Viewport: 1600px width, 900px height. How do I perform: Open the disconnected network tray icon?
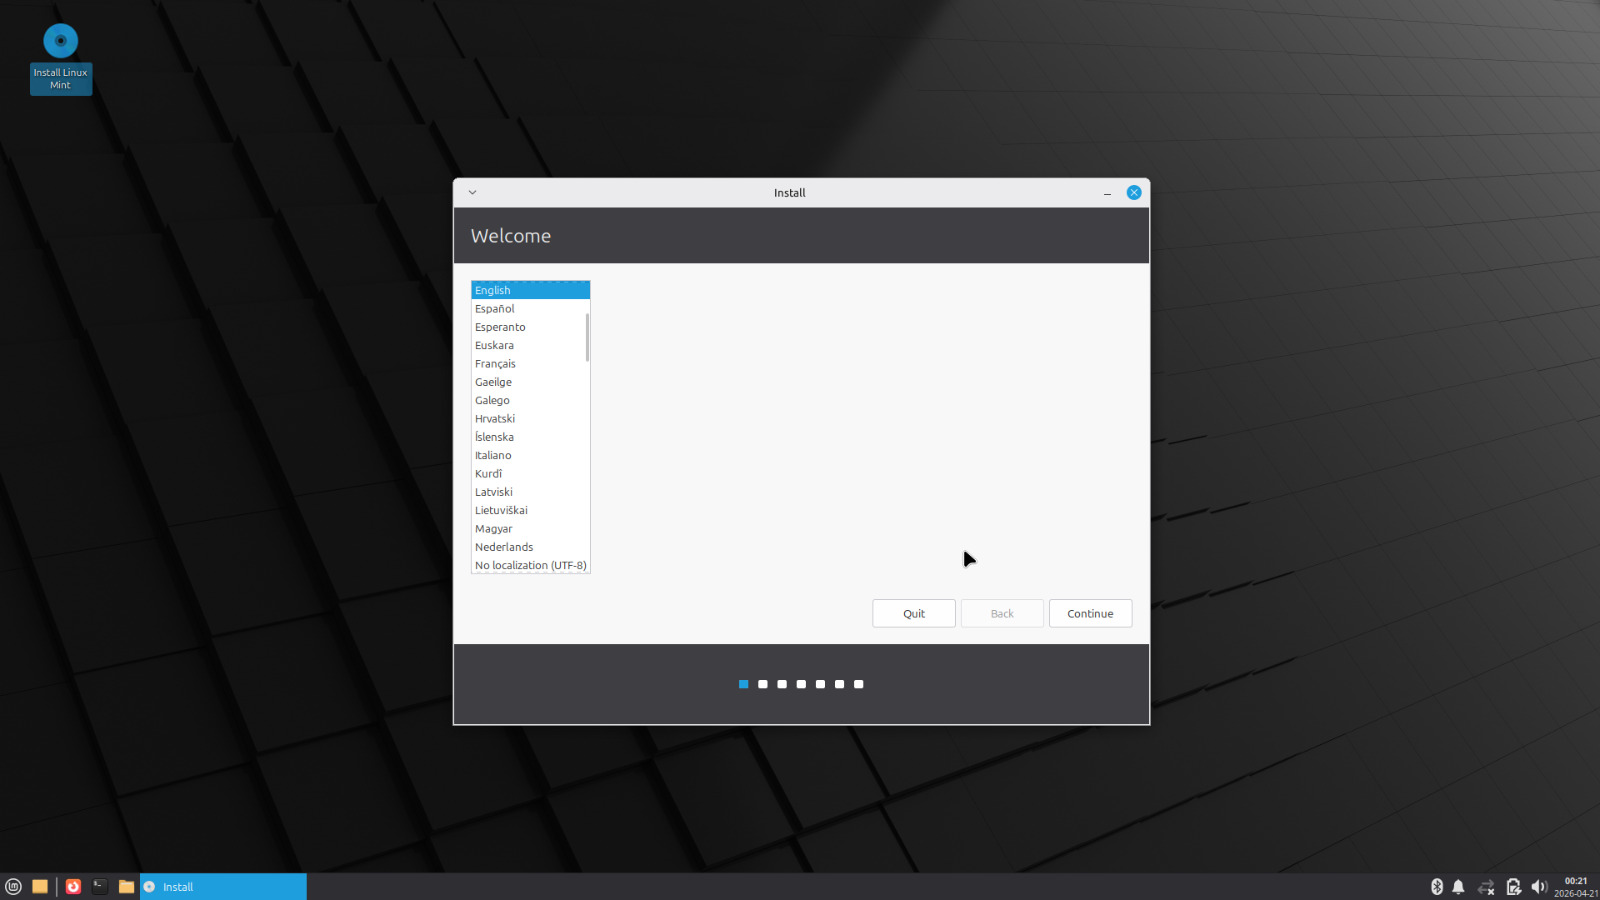pos(1486,886)
